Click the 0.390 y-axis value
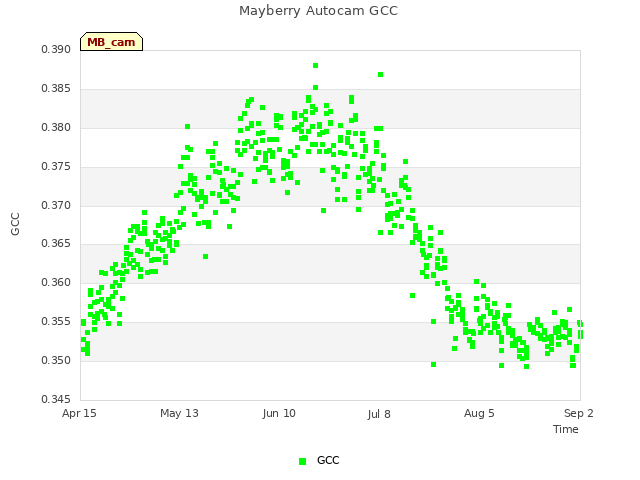Image resolution: width=640 pixels, height=480 pixels. (x=56, y=50)
